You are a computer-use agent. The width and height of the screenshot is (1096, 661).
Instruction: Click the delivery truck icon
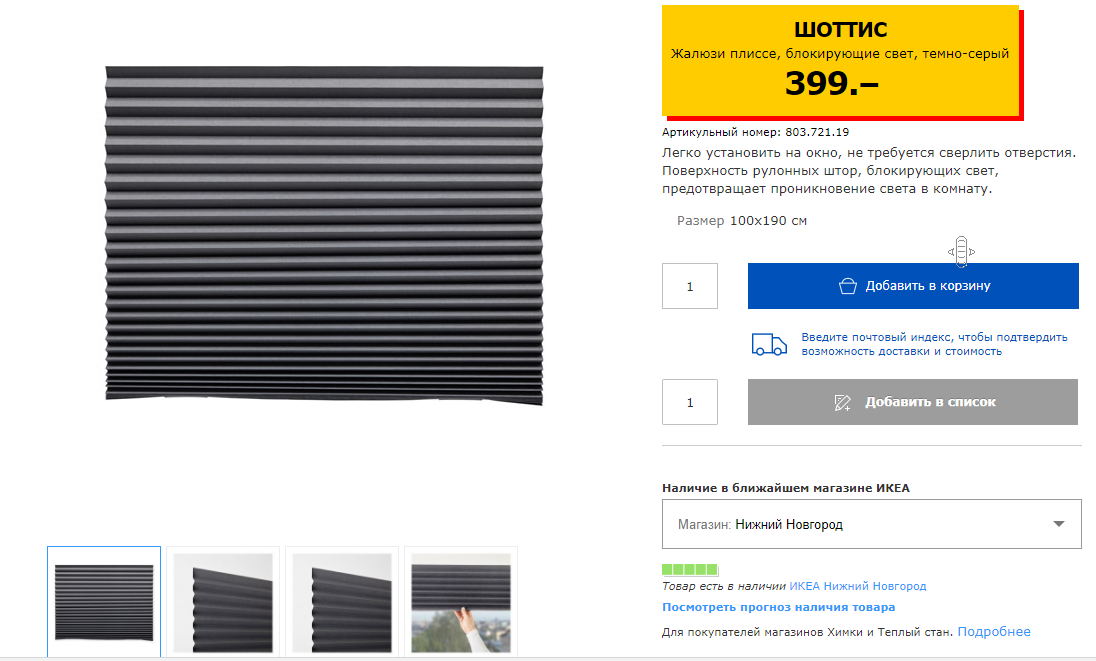(x=769, y=344)
